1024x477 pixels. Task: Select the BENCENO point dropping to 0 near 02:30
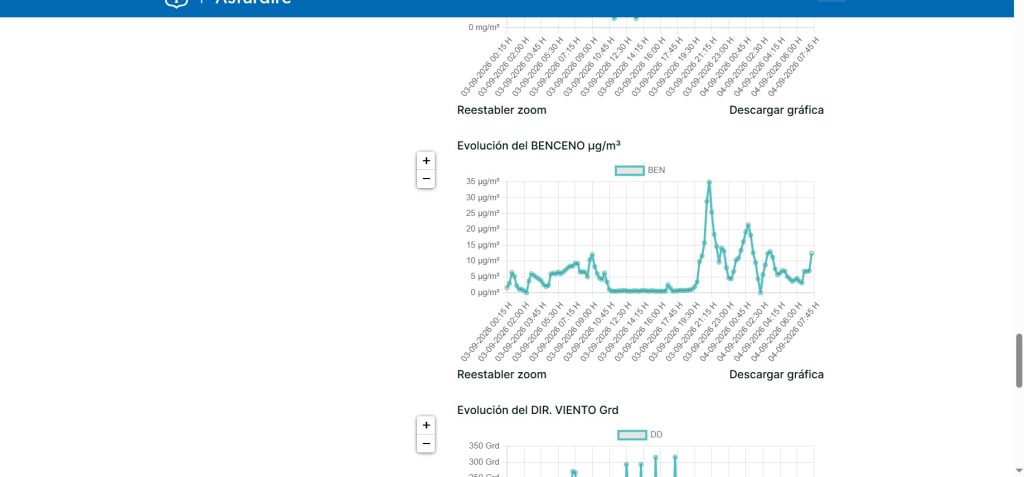point(760,292)
